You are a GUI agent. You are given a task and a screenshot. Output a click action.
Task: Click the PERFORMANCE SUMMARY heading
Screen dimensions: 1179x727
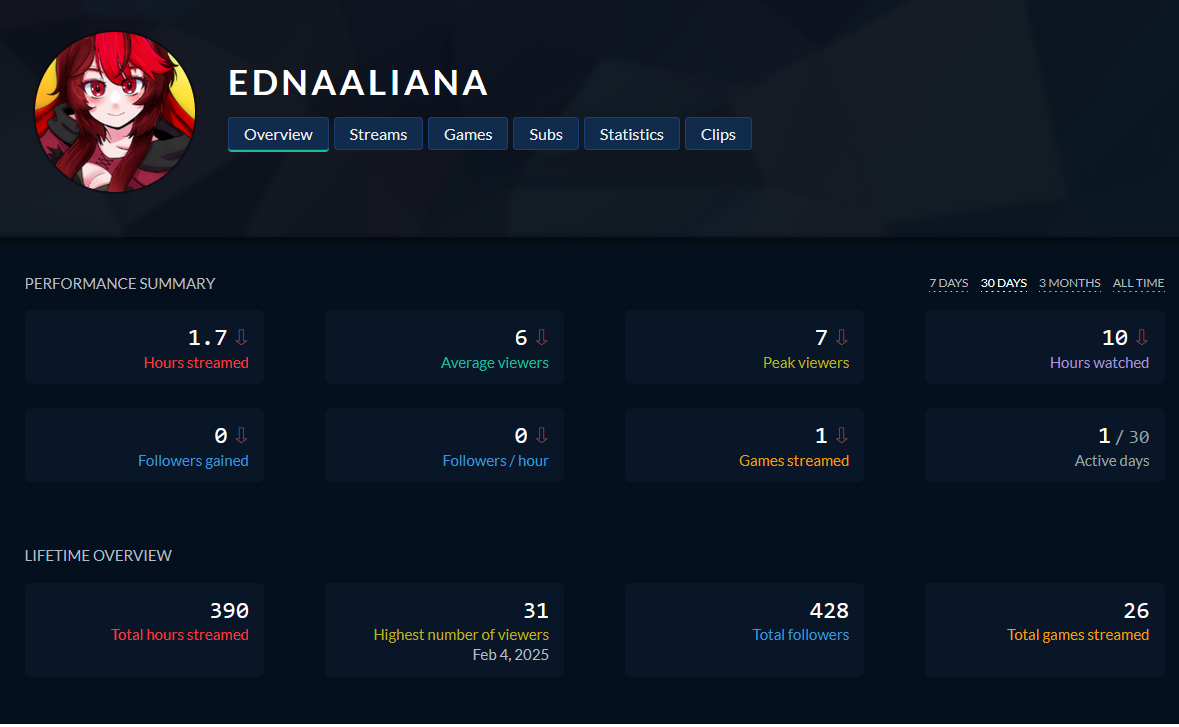[x=120, y=283]
